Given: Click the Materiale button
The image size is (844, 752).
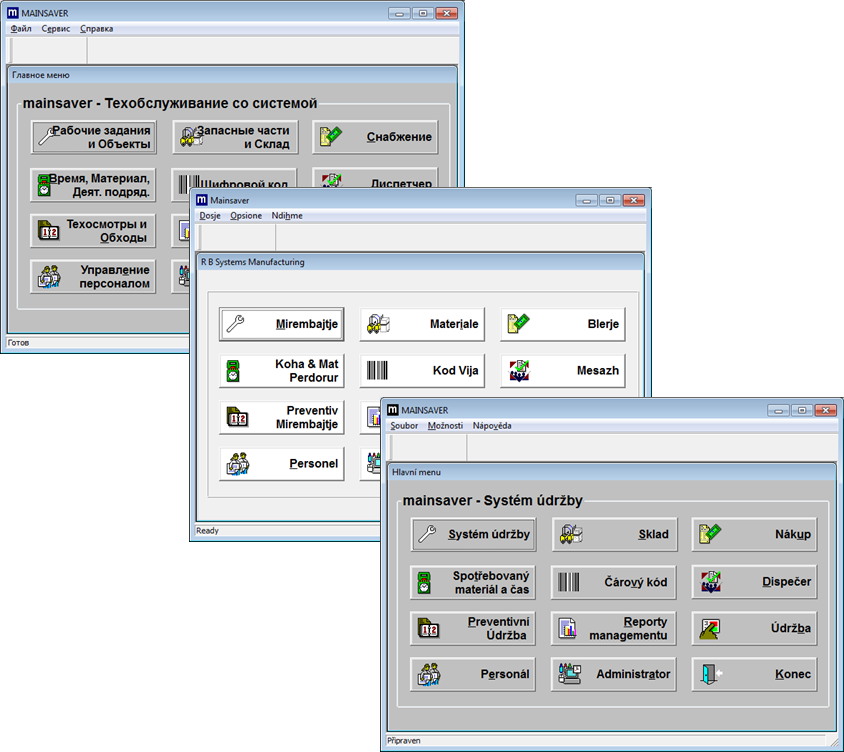Looking at the screenshot, I should 424,324.
